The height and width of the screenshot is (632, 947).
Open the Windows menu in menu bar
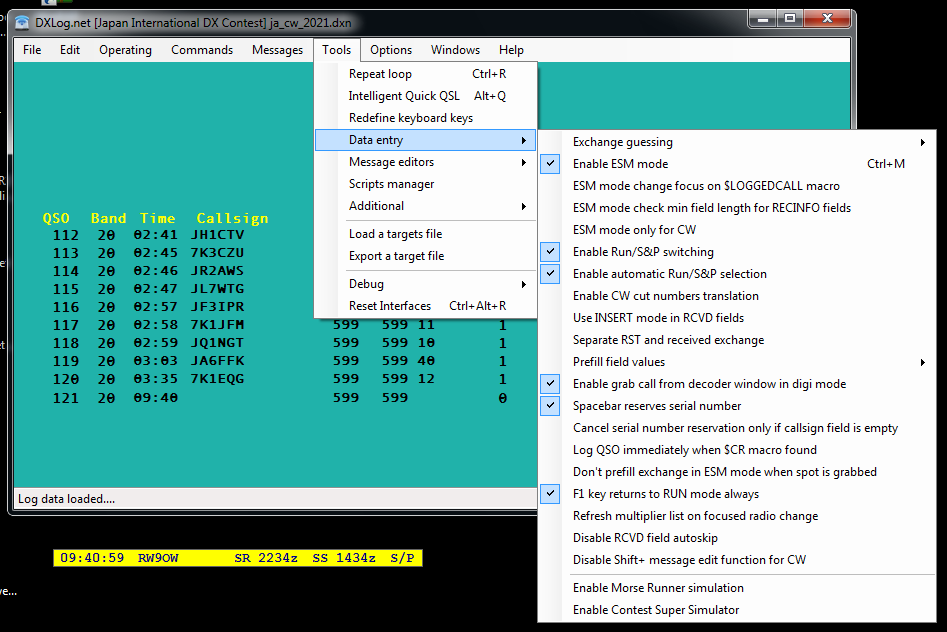tap(455, 50)
